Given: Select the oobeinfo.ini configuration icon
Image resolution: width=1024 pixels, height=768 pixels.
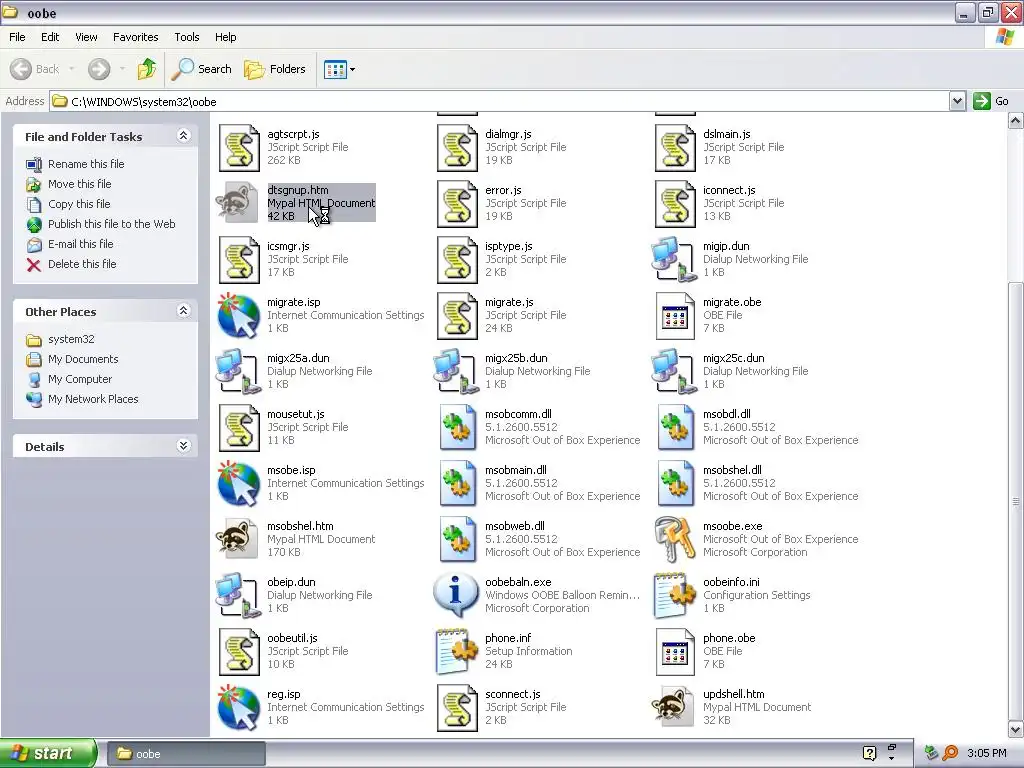Looking at the screenshot, I should coord(675,596).
